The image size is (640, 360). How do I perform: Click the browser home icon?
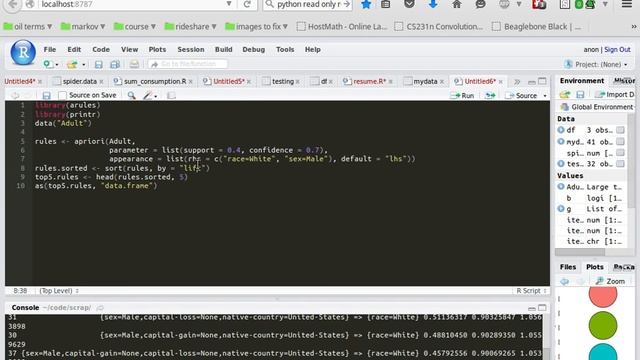coord(457,4)
